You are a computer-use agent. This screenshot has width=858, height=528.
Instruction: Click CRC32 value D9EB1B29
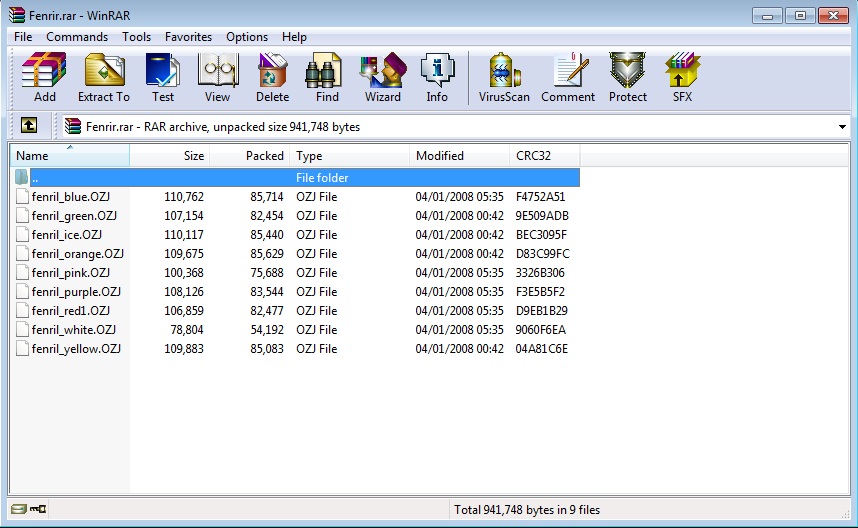[541, 311]
